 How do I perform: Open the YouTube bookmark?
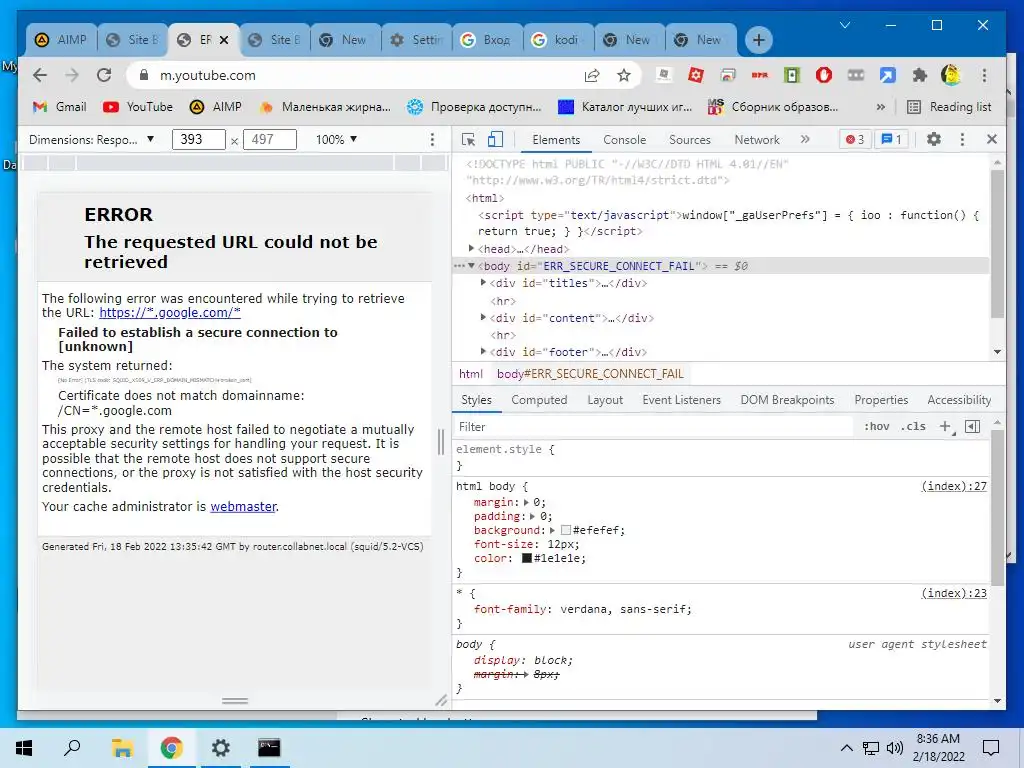click(x=137, y=106)
